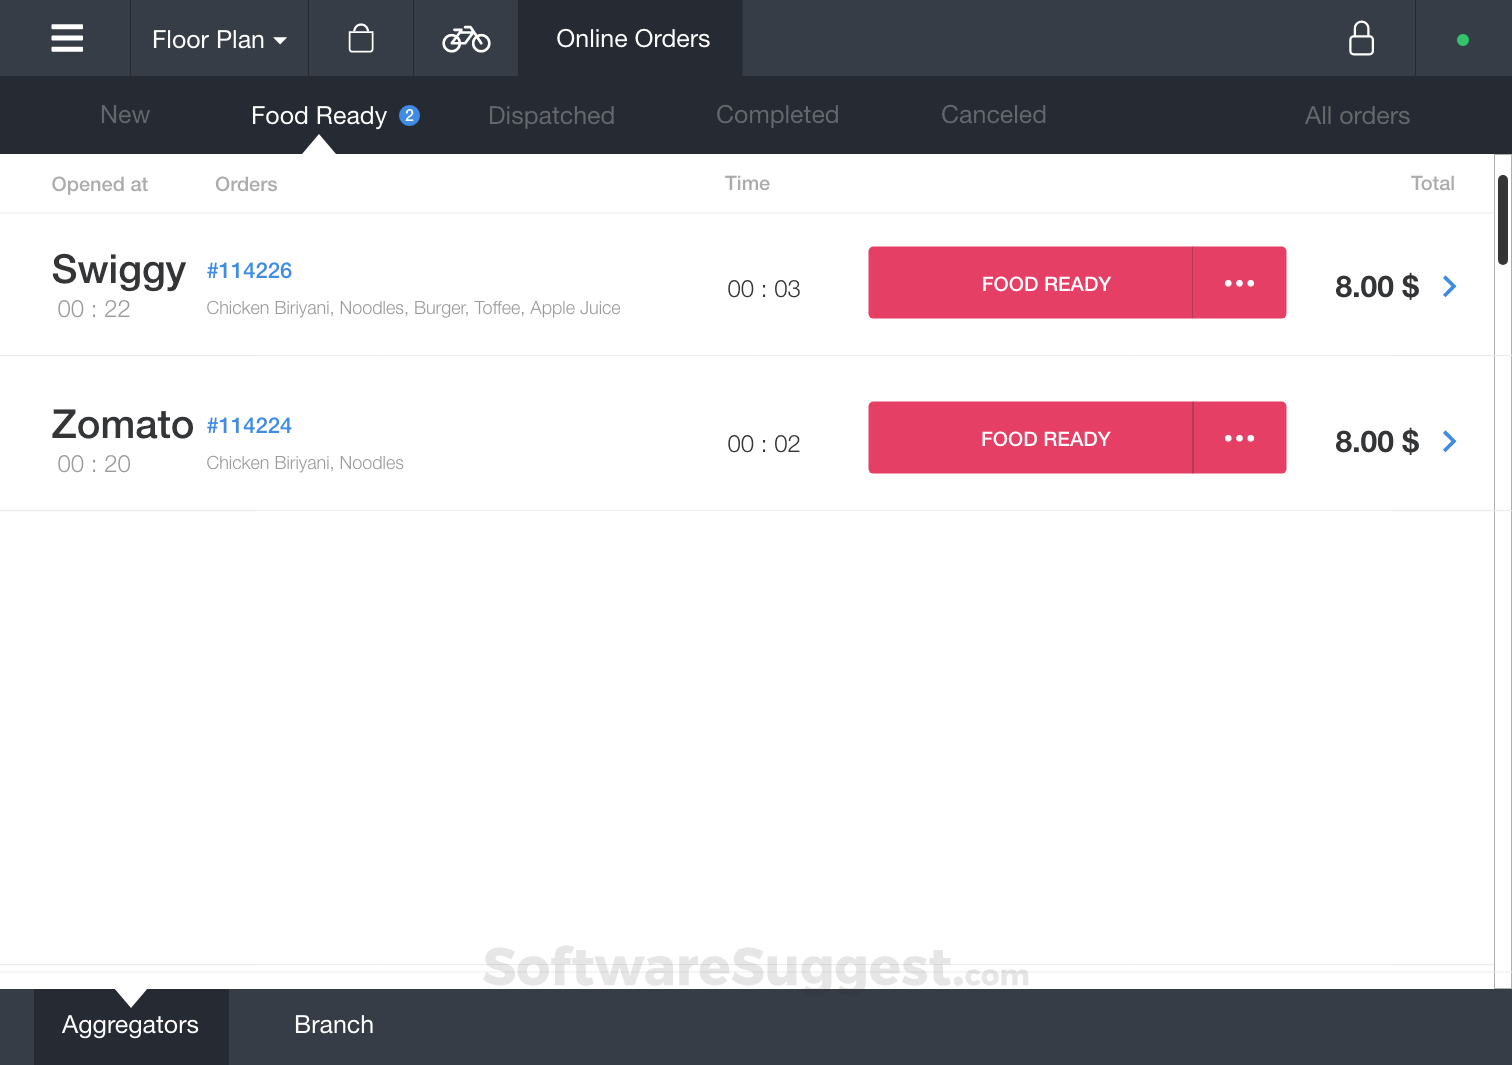The height and width of the screenshot is (1065, 1512).
Task: Select the Aggregators bottom tab
Action: coord(131,1026)
